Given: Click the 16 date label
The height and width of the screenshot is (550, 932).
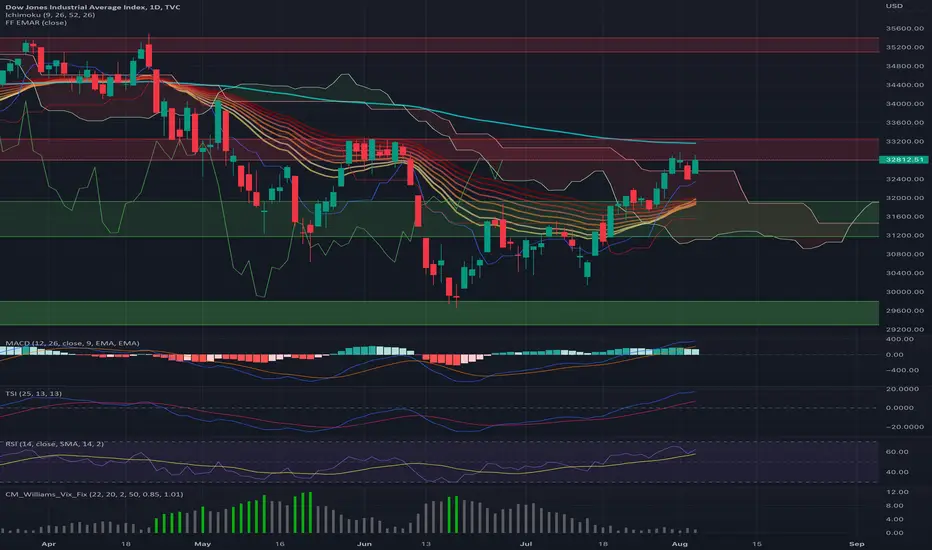Looking at the screenshot, I should (279, 544).
